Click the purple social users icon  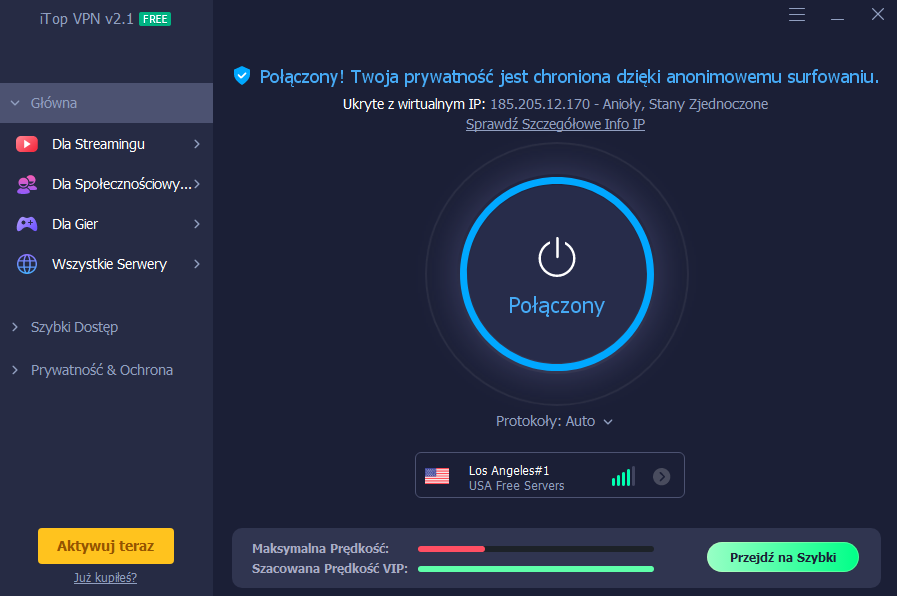(x=27, y=184)
